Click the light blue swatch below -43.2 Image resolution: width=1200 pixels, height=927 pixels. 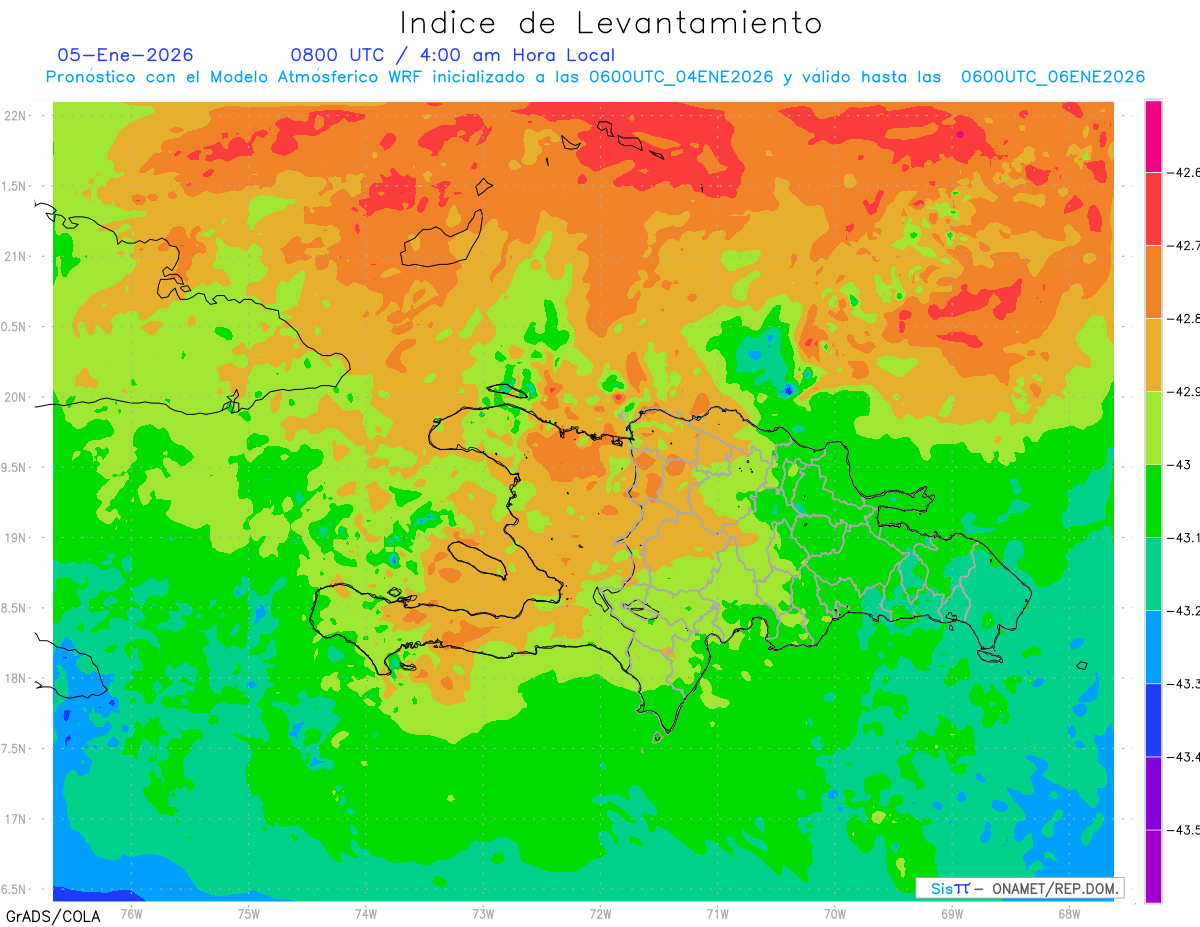(x=1153, y=647)
